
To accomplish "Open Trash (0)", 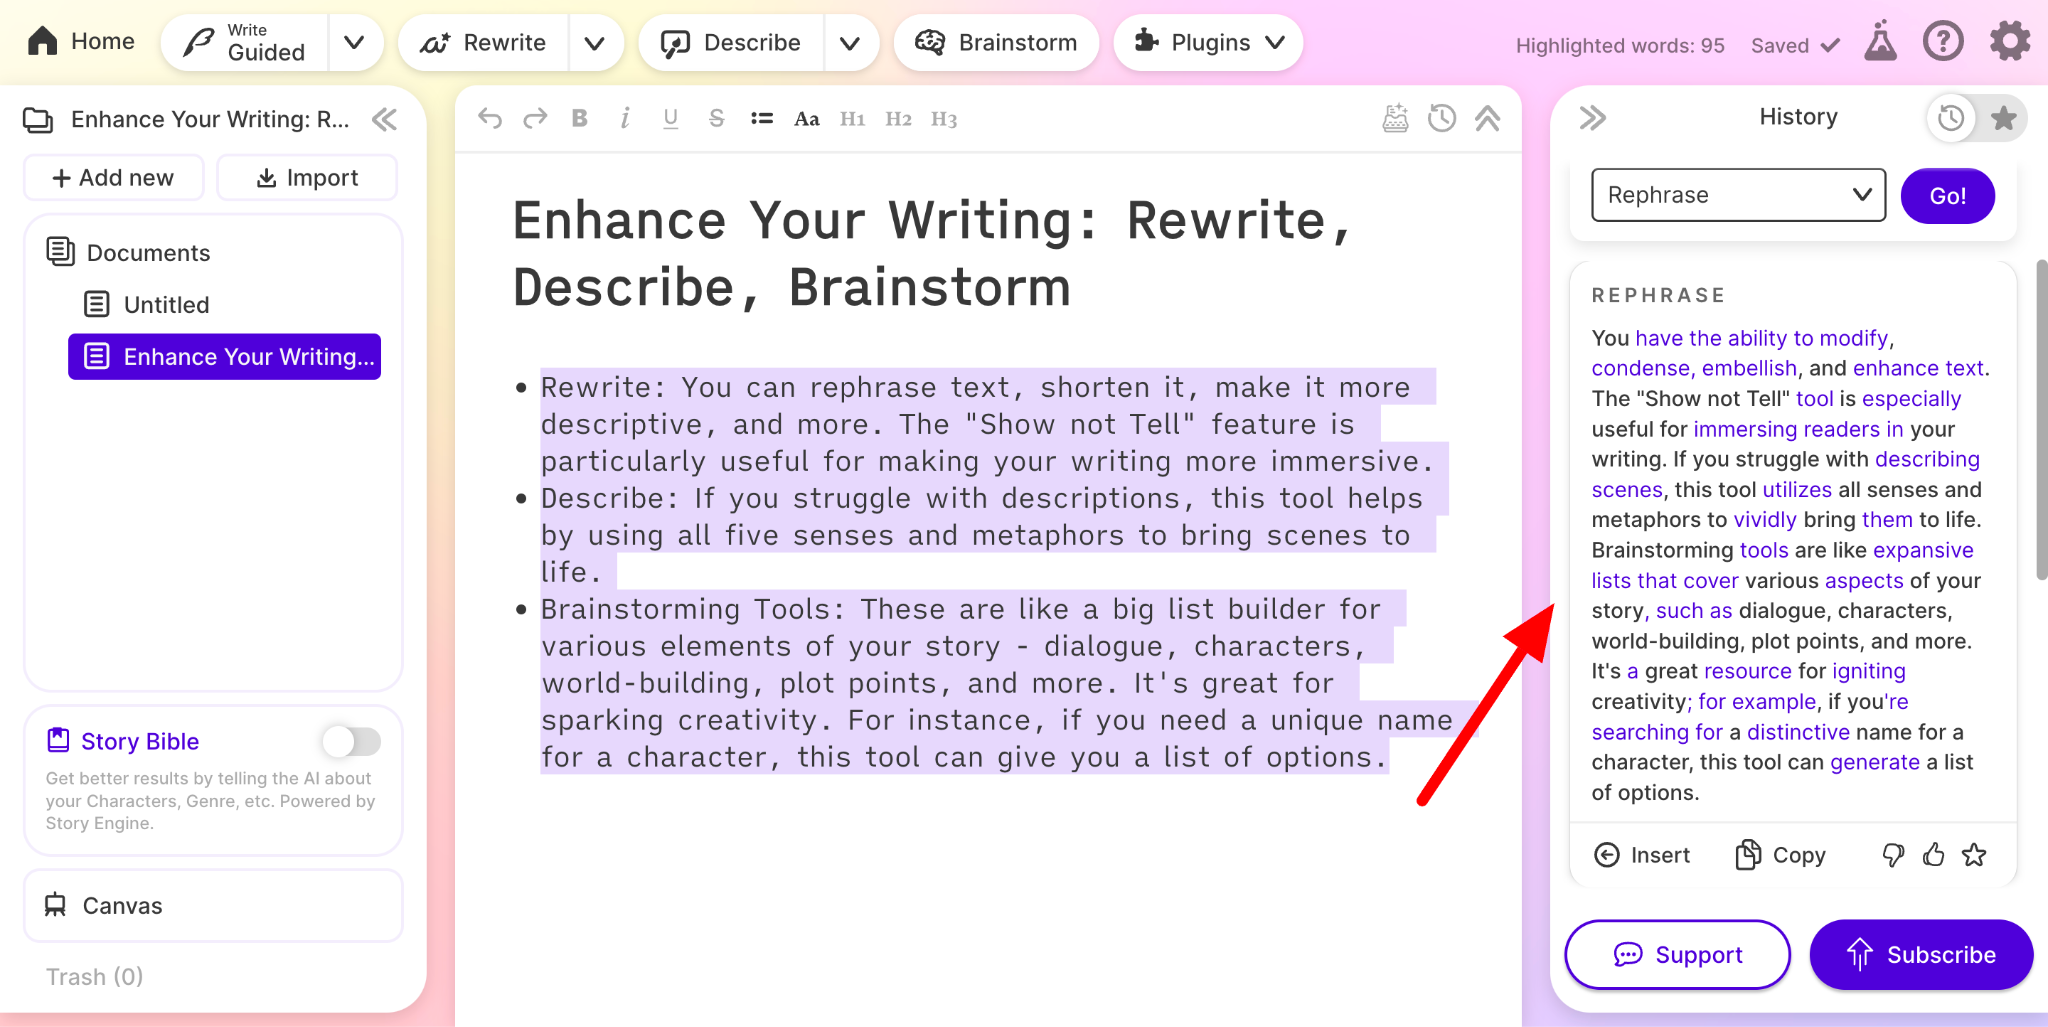I will click(95, 976).
